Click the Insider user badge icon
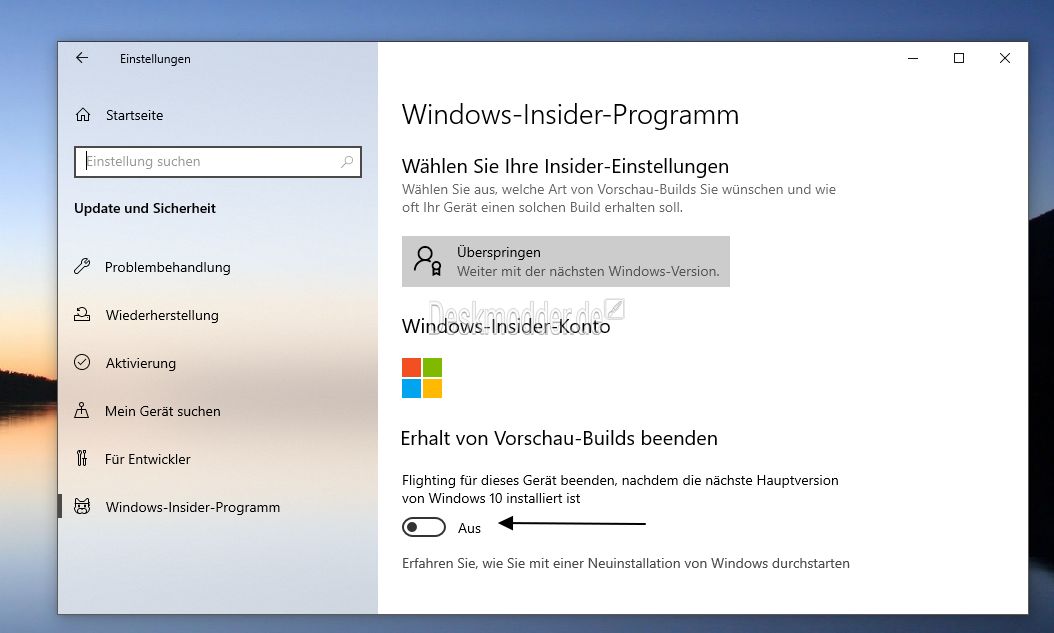The height and width of the screenshot is (633, 1054). 428,261
